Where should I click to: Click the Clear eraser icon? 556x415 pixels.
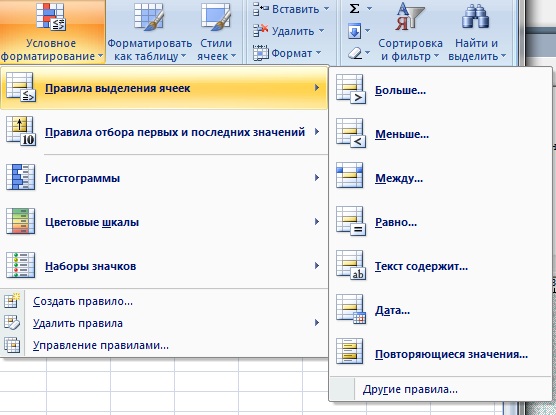(x=355, y=54)
